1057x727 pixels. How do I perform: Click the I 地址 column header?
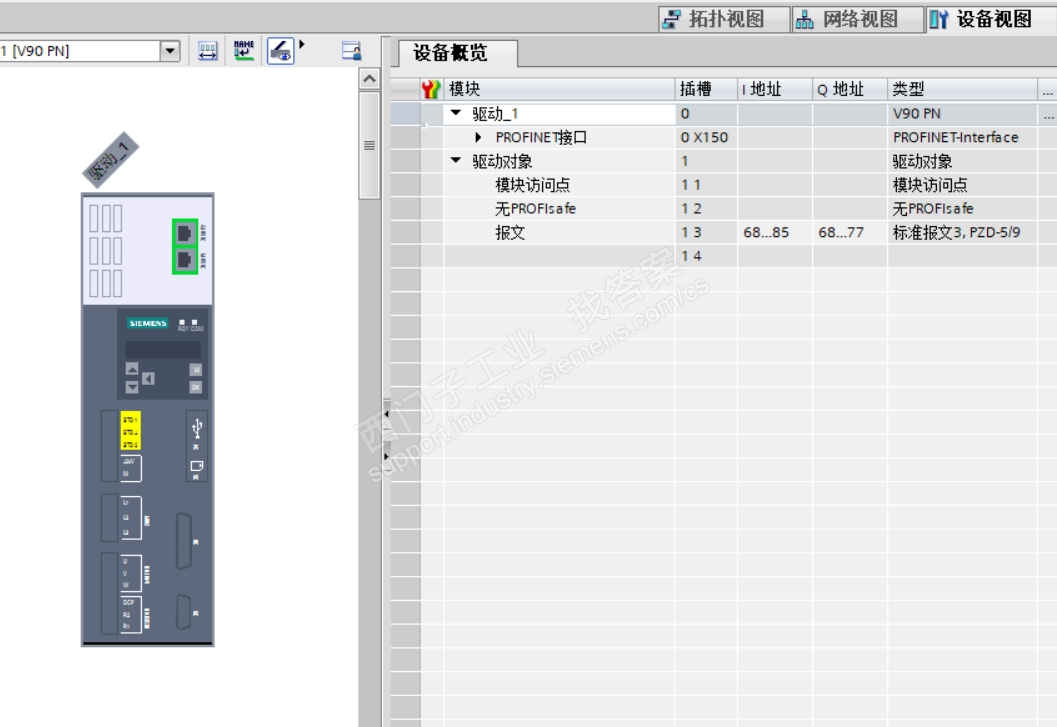(775, 89)
